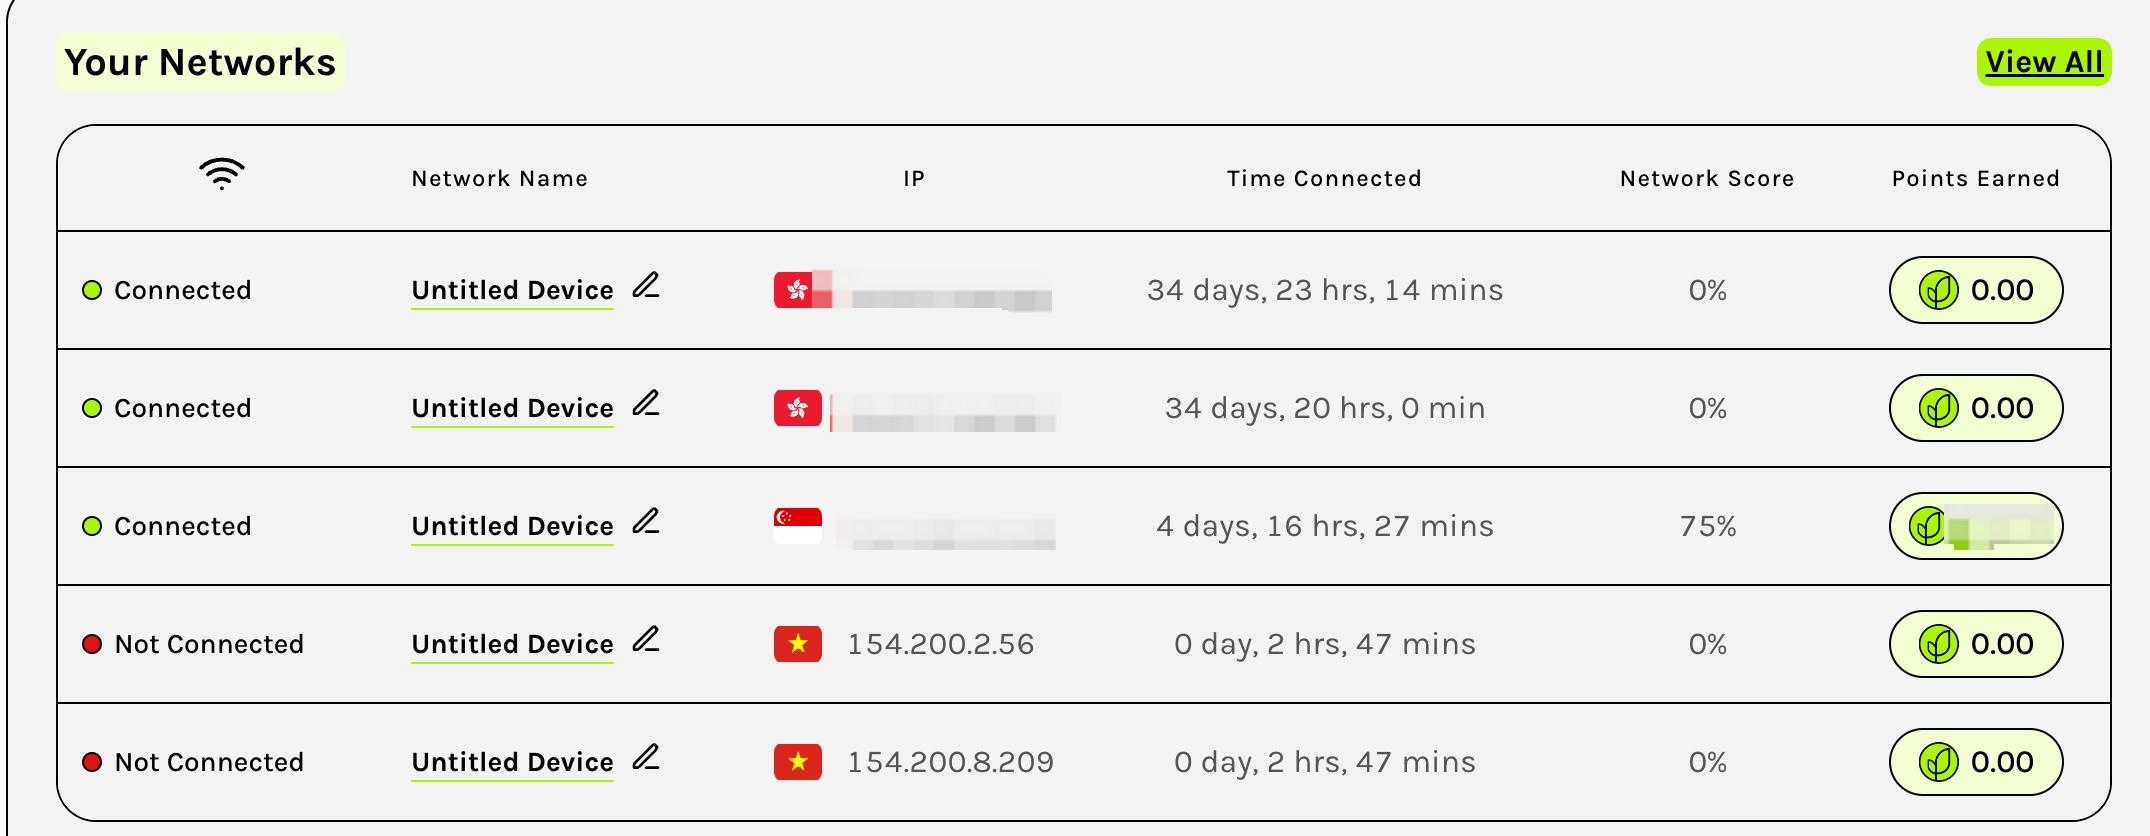Click edit pencil for the 154.200.8.209 device
Viewport: 2150px width, 836px height.
pyautogui.click(x=646, y=758)
